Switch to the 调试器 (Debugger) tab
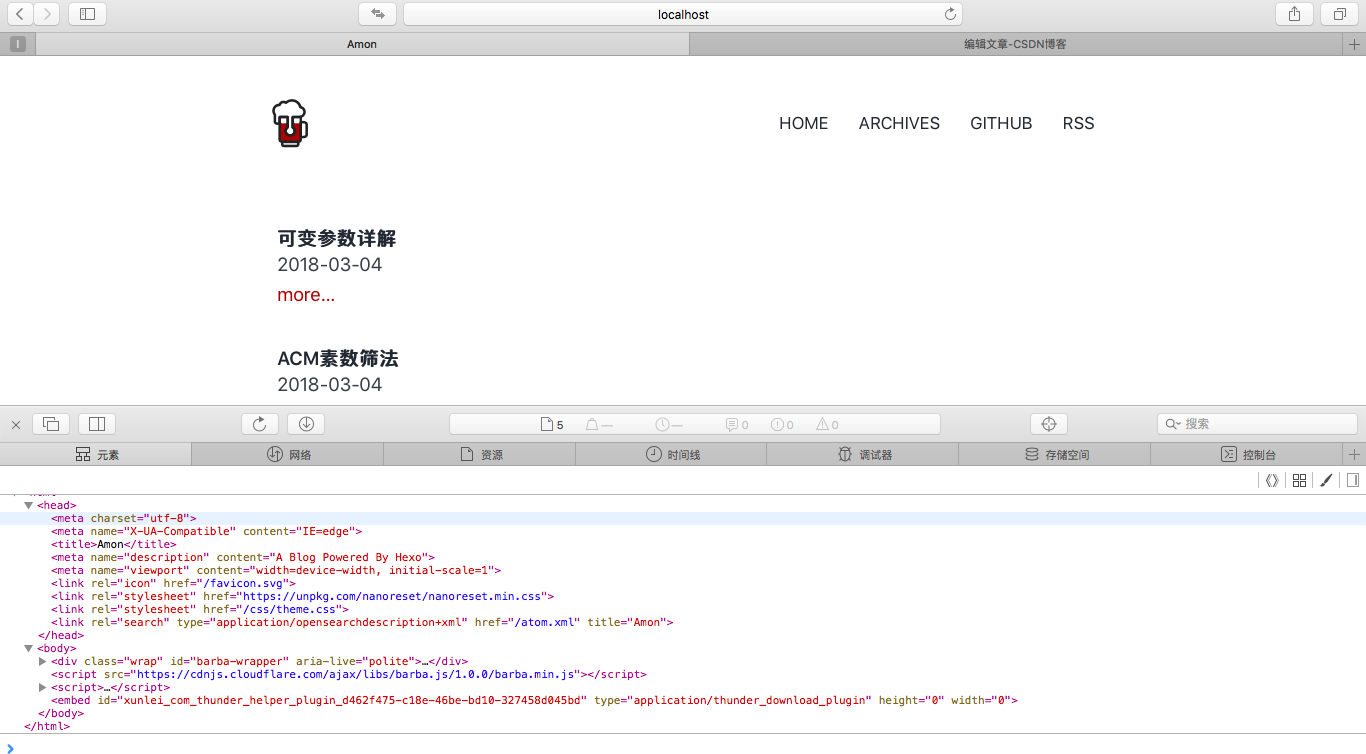This screenshot has height=754, width=1366. pos(863,454)
